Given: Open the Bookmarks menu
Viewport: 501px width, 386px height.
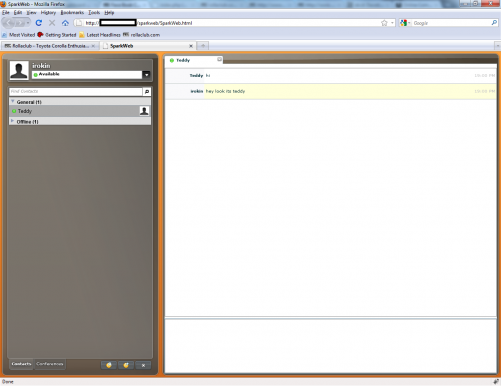Looking at the screenshot, I should tap(72, 13).
